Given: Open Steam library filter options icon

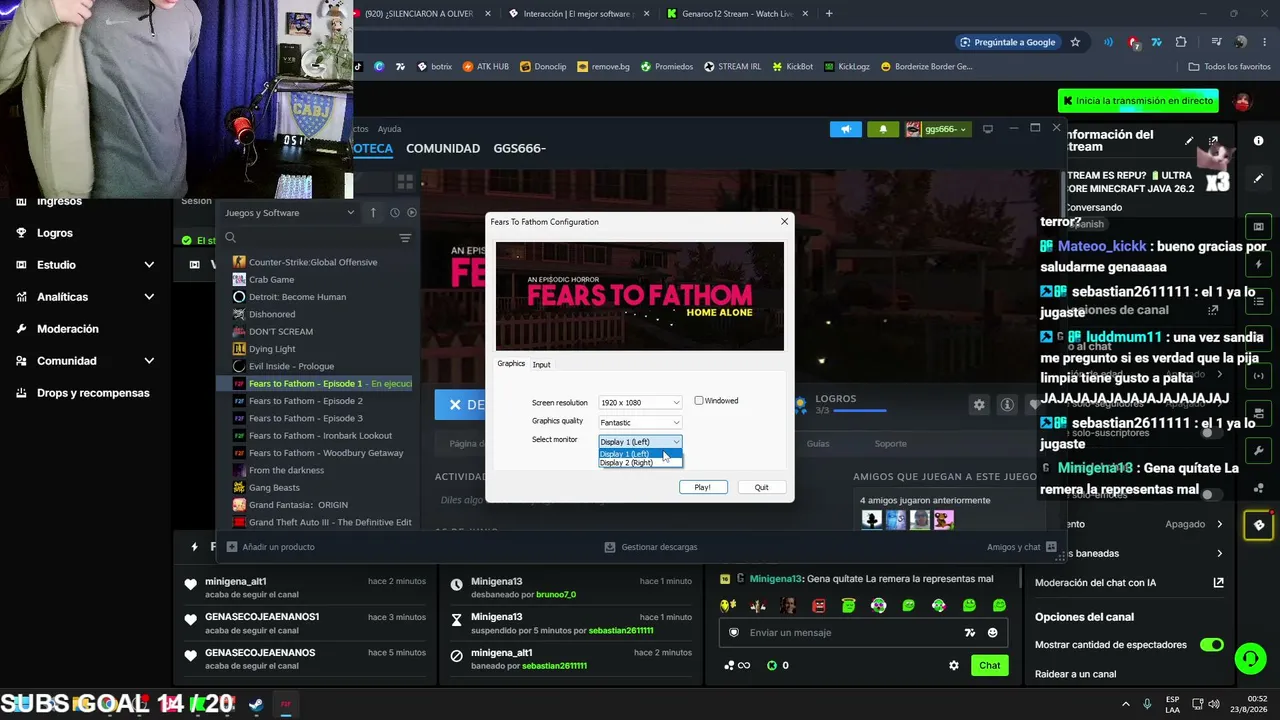Looking at the screenshot, I should click(405, 238).
